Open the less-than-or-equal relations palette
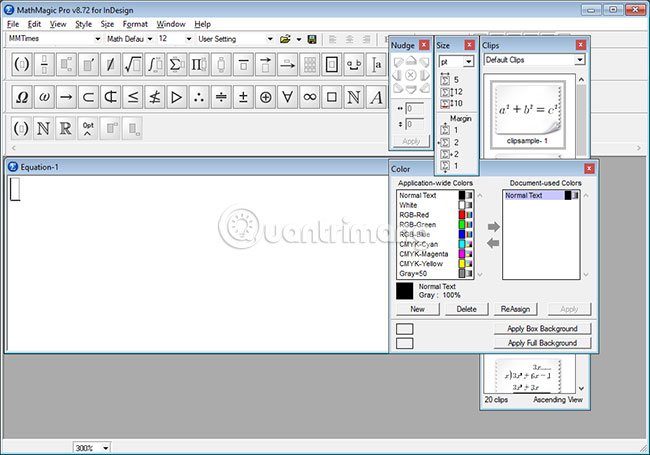The image size is (650, 455). click(133, 97)
